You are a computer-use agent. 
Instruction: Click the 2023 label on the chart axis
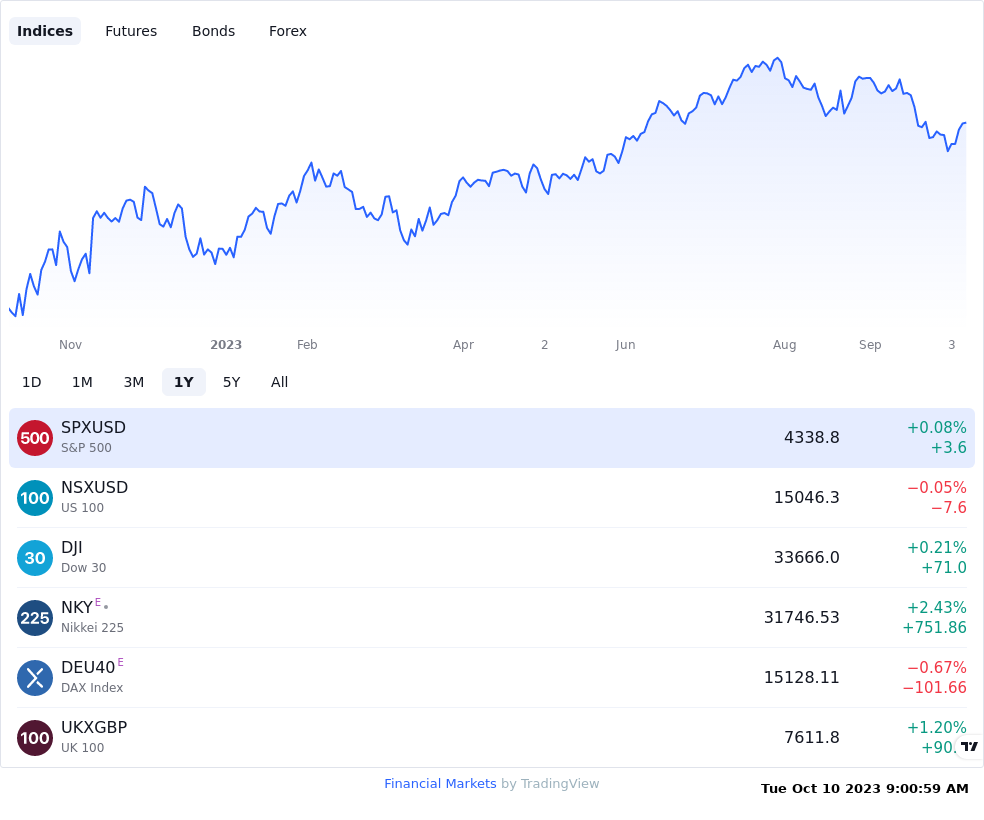(x=226, y=344)
